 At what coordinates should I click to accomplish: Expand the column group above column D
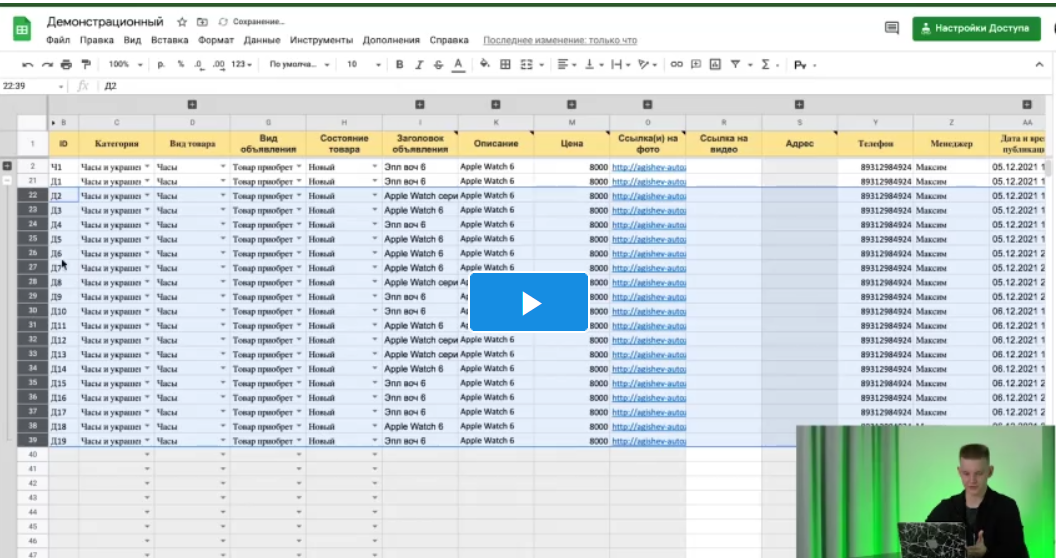pyautogui.click(x=192, y=104)
